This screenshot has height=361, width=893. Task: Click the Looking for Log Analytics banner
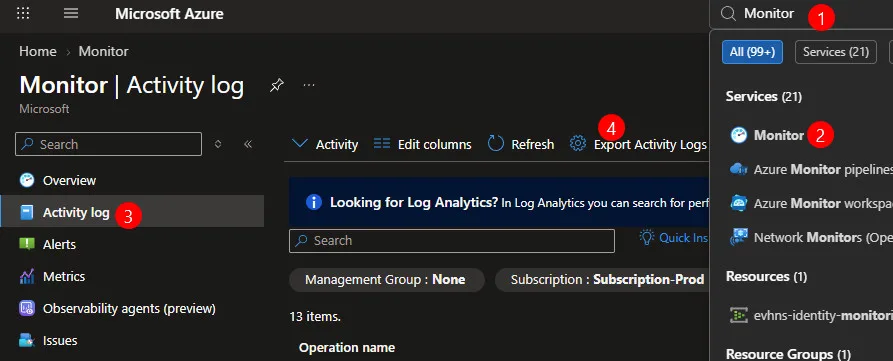click(499, 202)
